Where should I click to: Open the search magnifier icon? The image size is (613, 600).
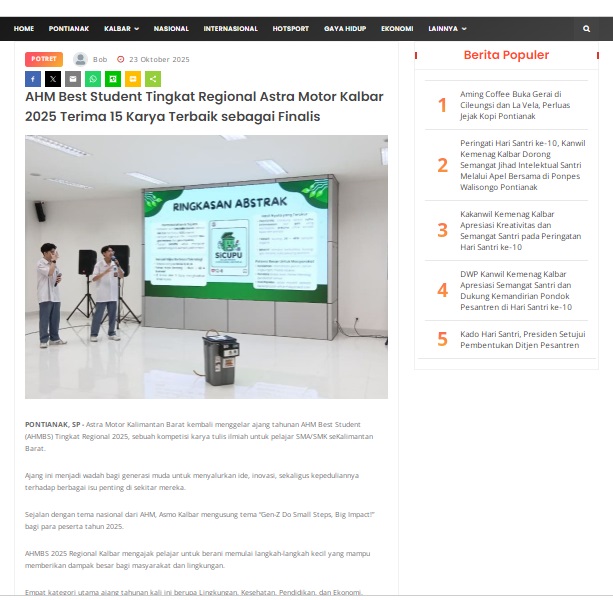[587, 29]
